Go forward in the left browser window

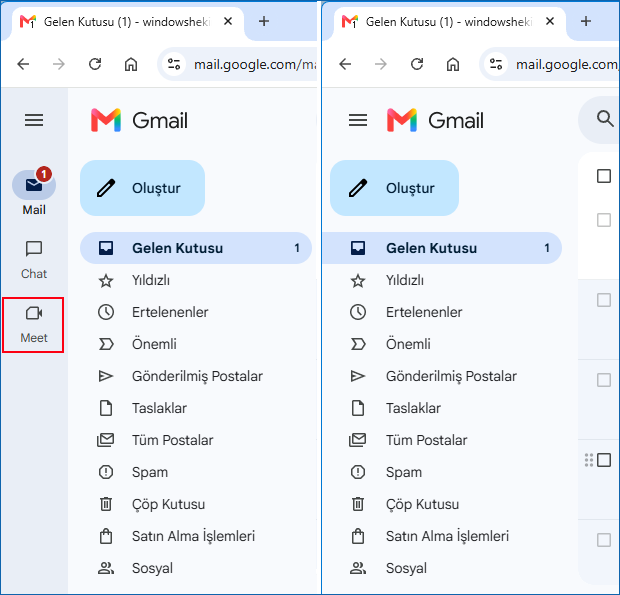click(59, 64)
